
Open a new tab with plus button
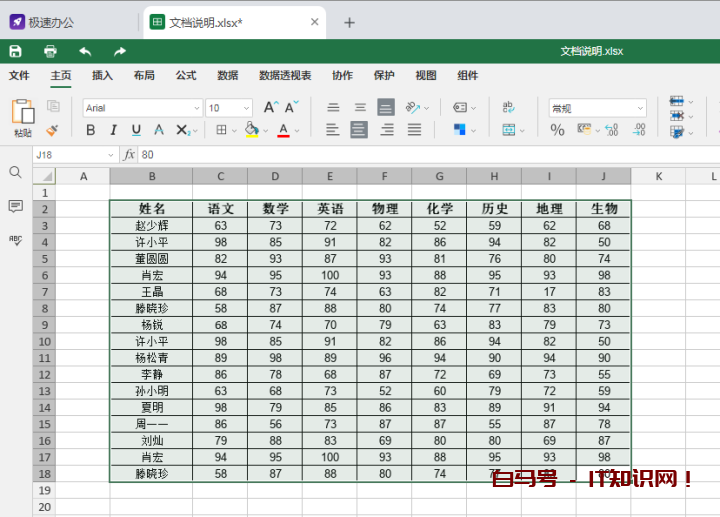349,22
